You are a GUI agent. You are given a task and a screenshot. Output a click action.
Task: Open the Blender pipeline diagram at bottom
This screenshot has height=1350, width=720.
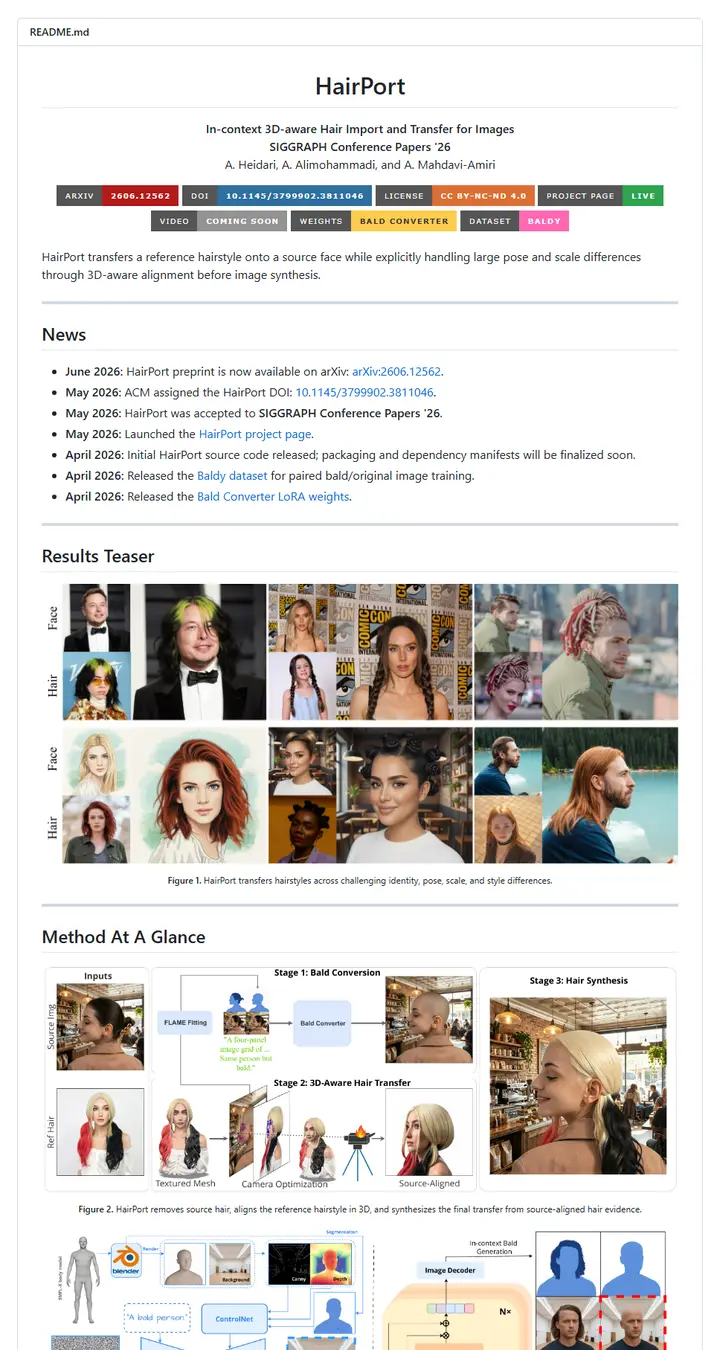[360, 1290]
